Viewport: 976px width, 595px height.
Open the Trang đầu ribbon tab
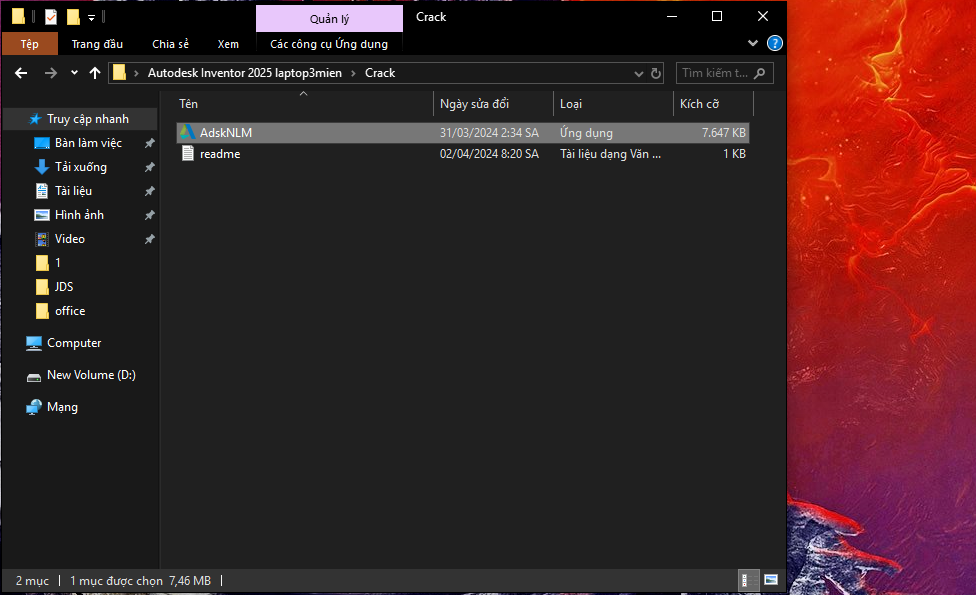tap(97, 44)
